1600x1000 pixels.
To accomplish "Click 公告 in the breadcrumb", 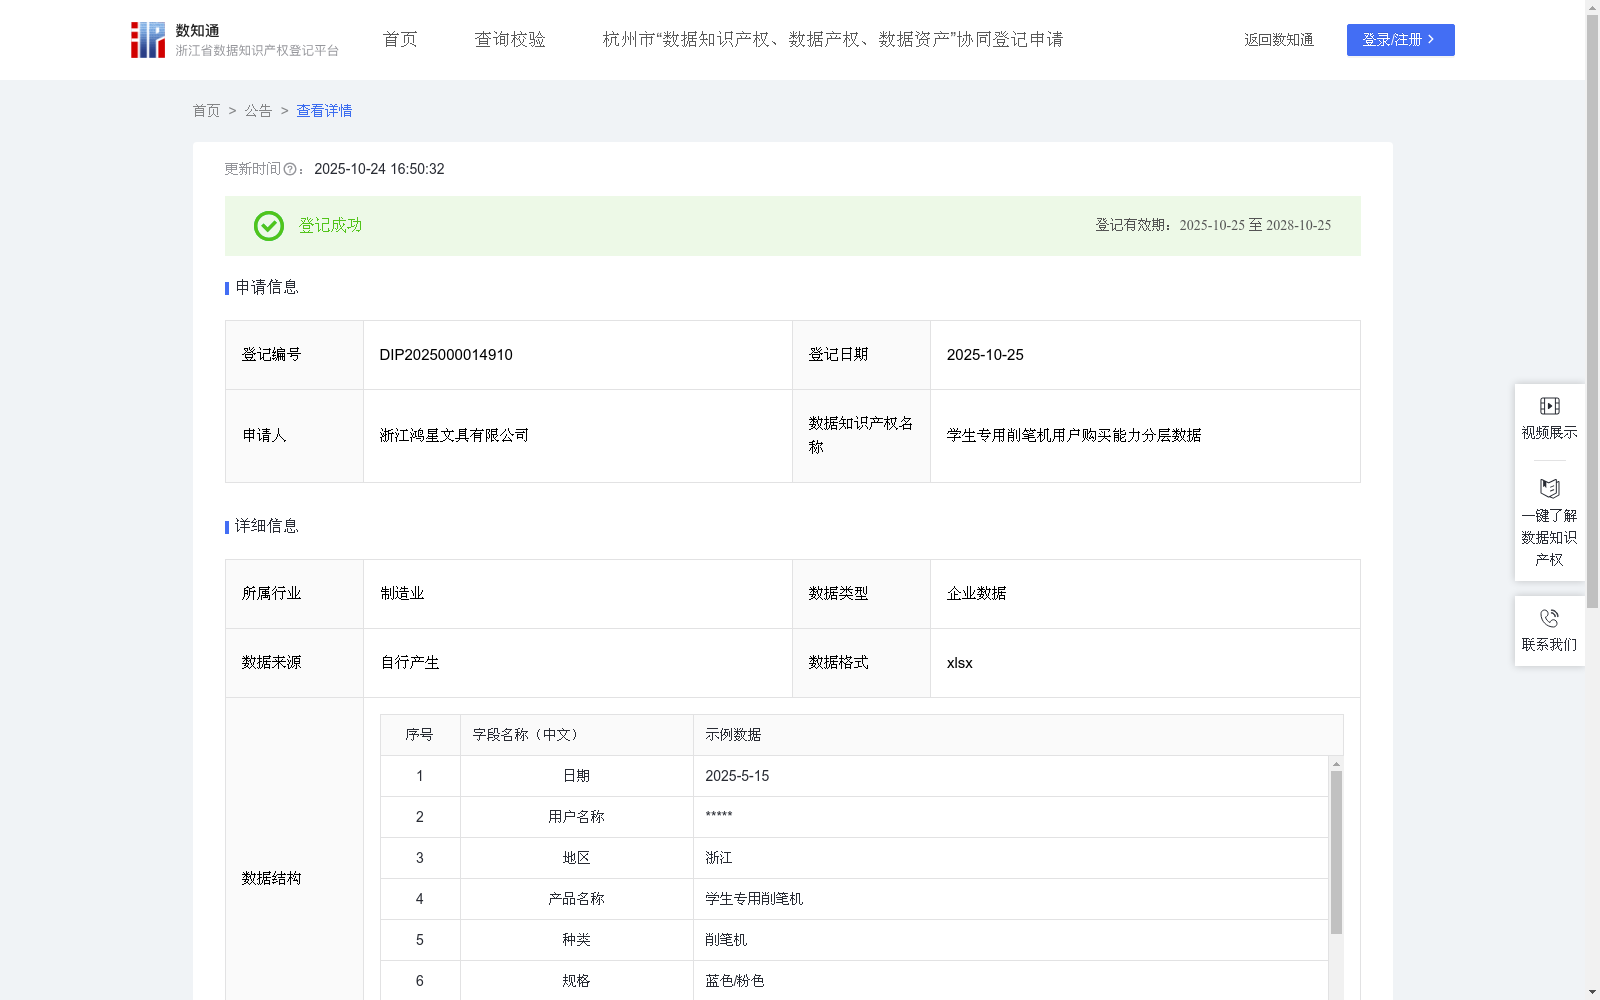I will (258, 111).
